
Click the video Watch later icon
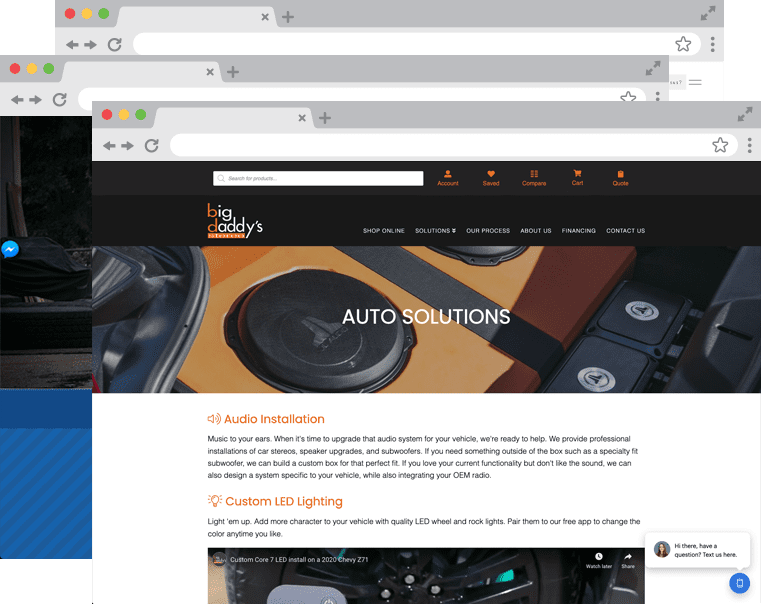pos(598,559)
